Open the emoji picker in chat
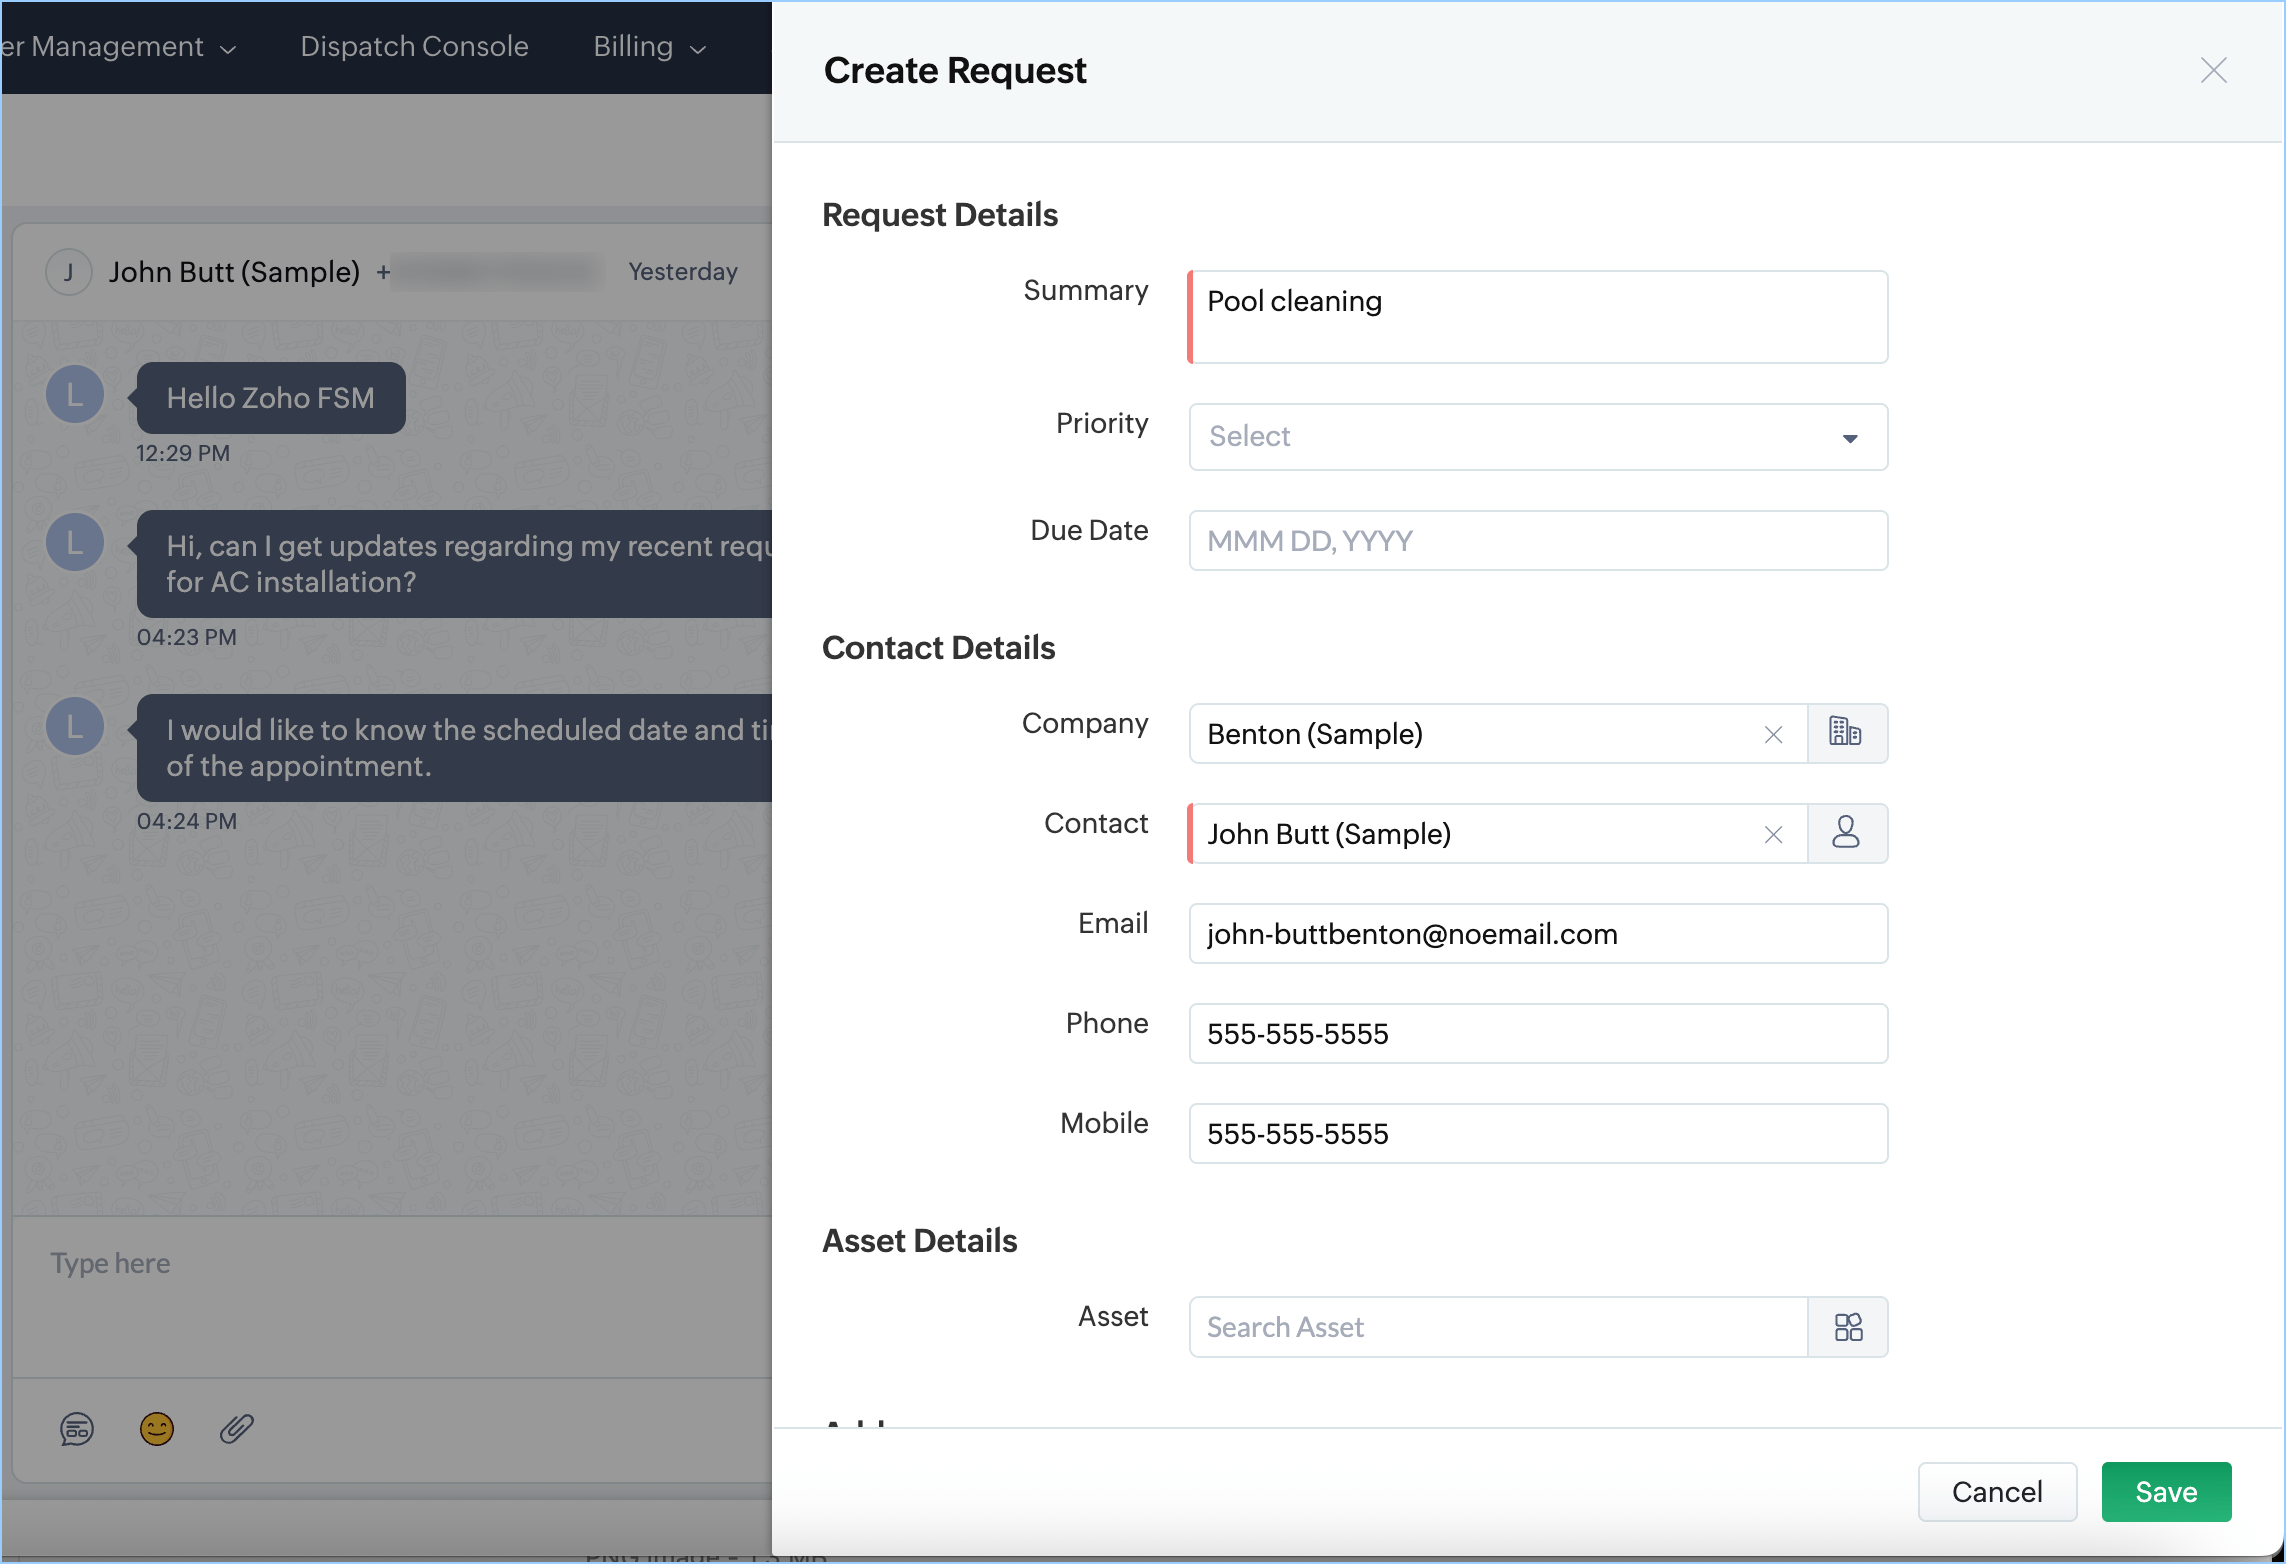This screenshot has height=1564, width=2286. [157, 1429]
